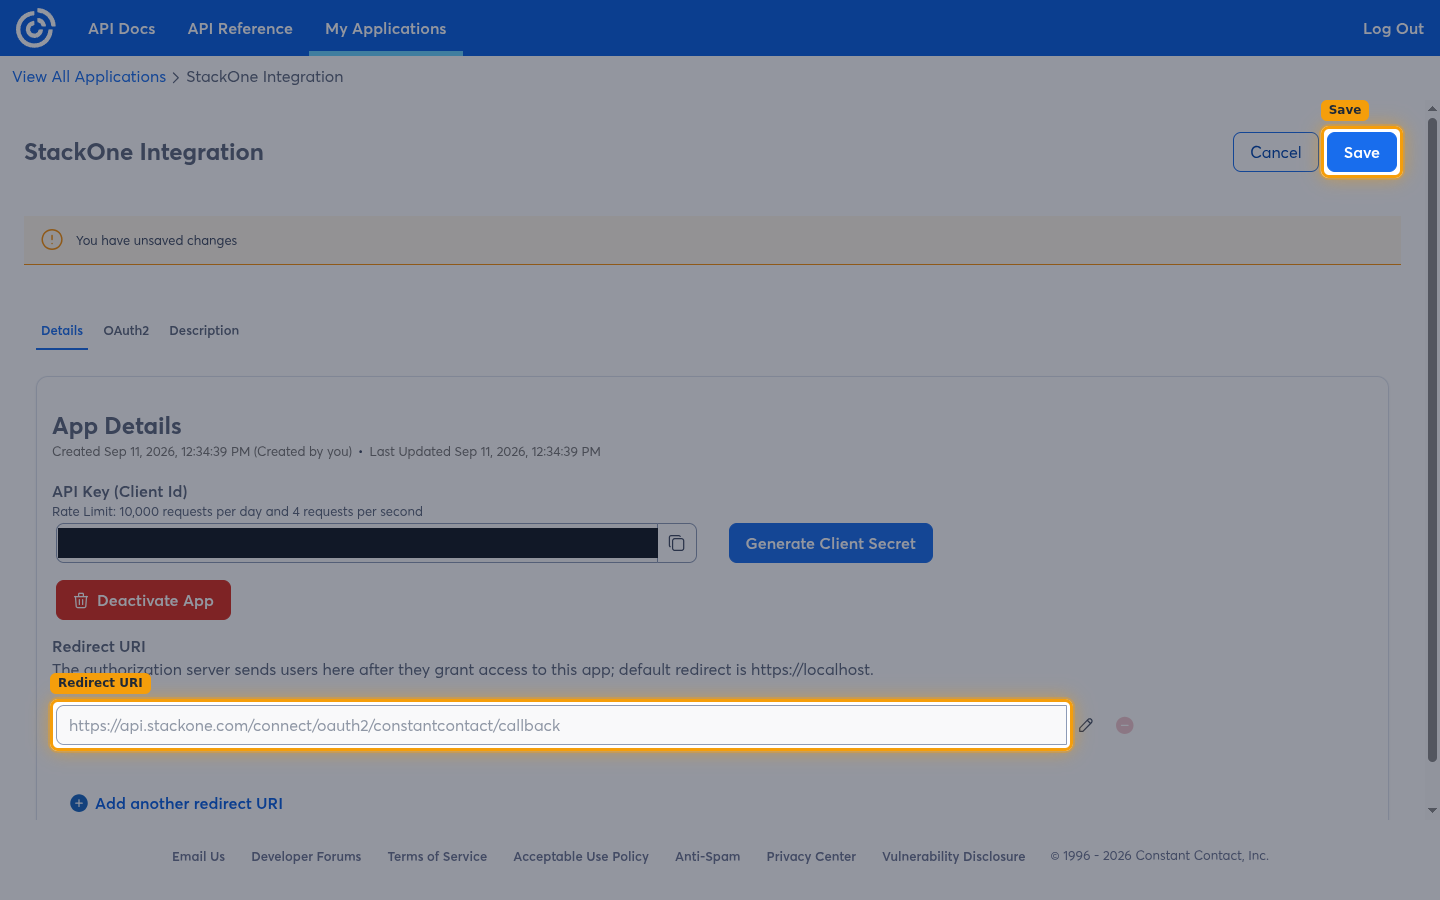This screenshot has height=900, width=1440.
Task: Open Terms of Service footer link
Action: pyautogui.click(x=437, y=856)
